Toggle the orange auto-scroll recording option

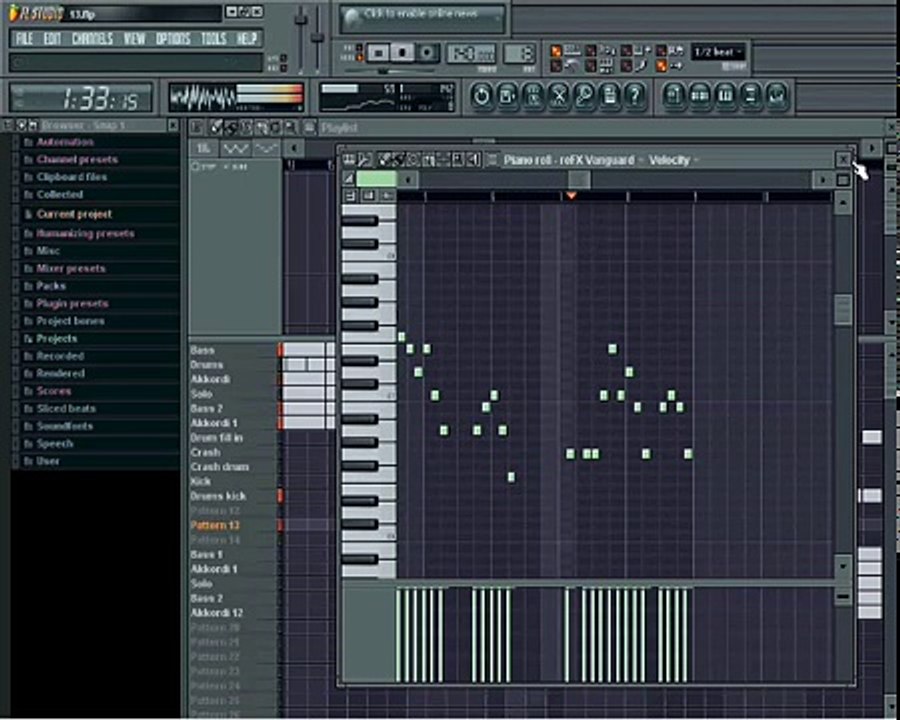661,67
